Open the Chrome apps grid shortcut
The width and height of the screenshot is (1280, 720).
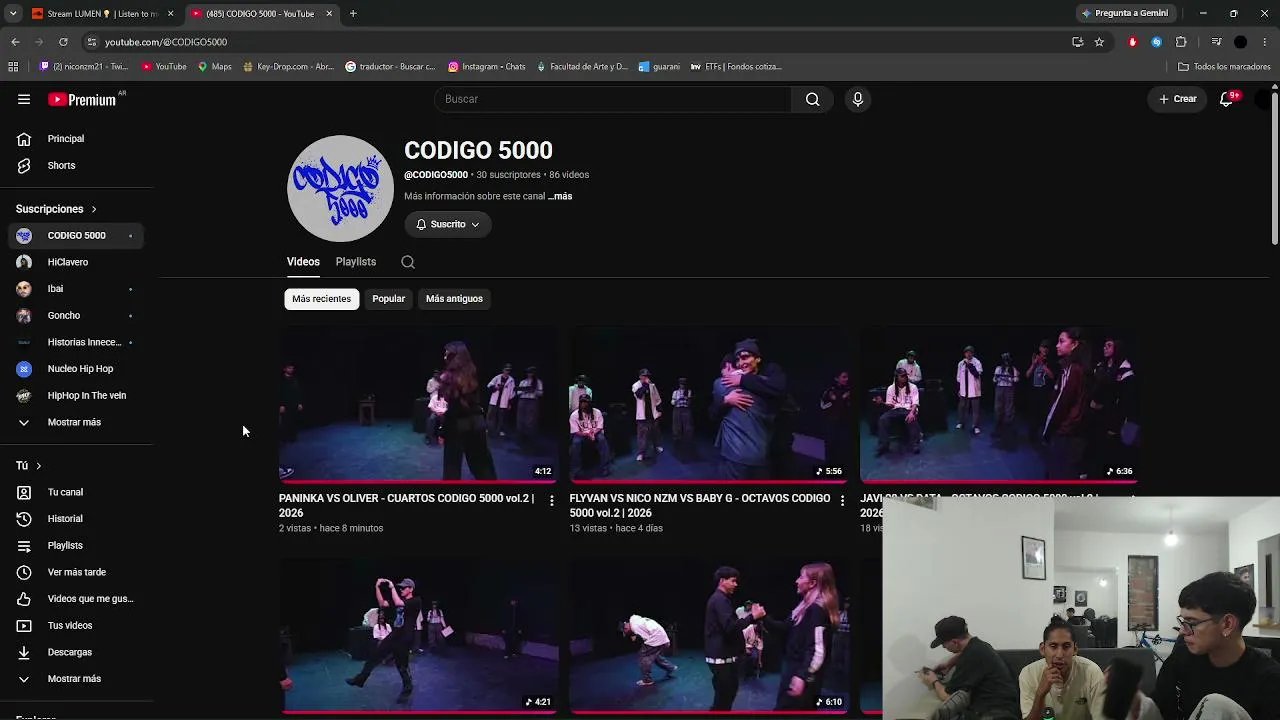pos(13,67)
